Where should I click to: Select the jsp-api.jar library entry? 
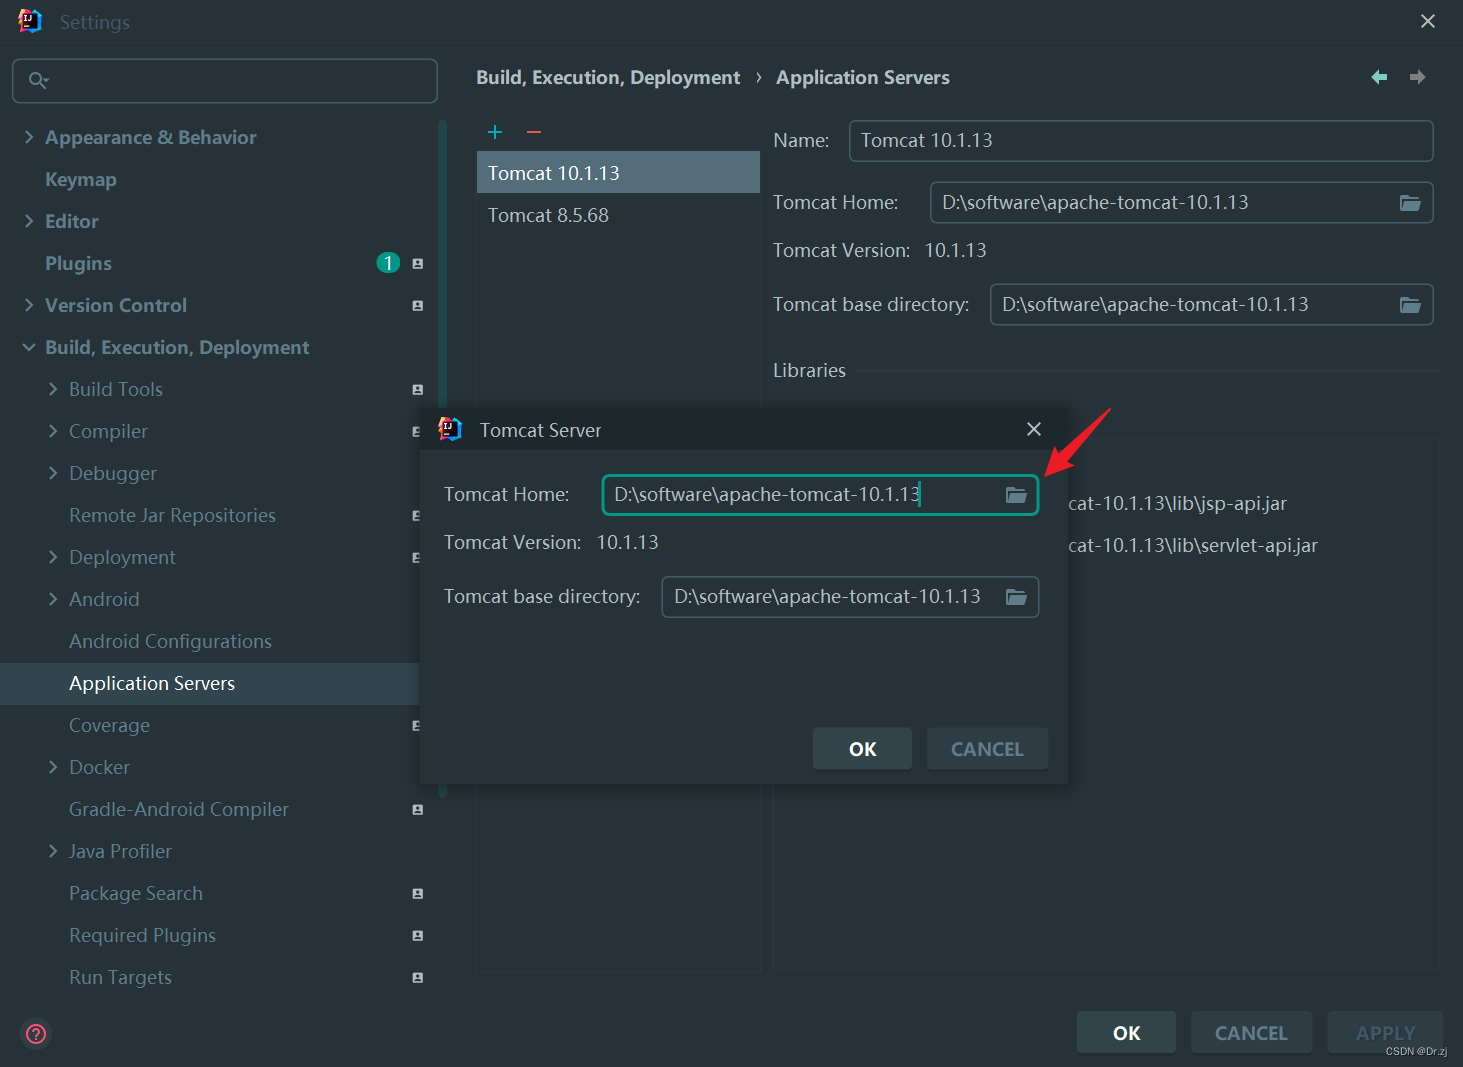coord(1177,503)
